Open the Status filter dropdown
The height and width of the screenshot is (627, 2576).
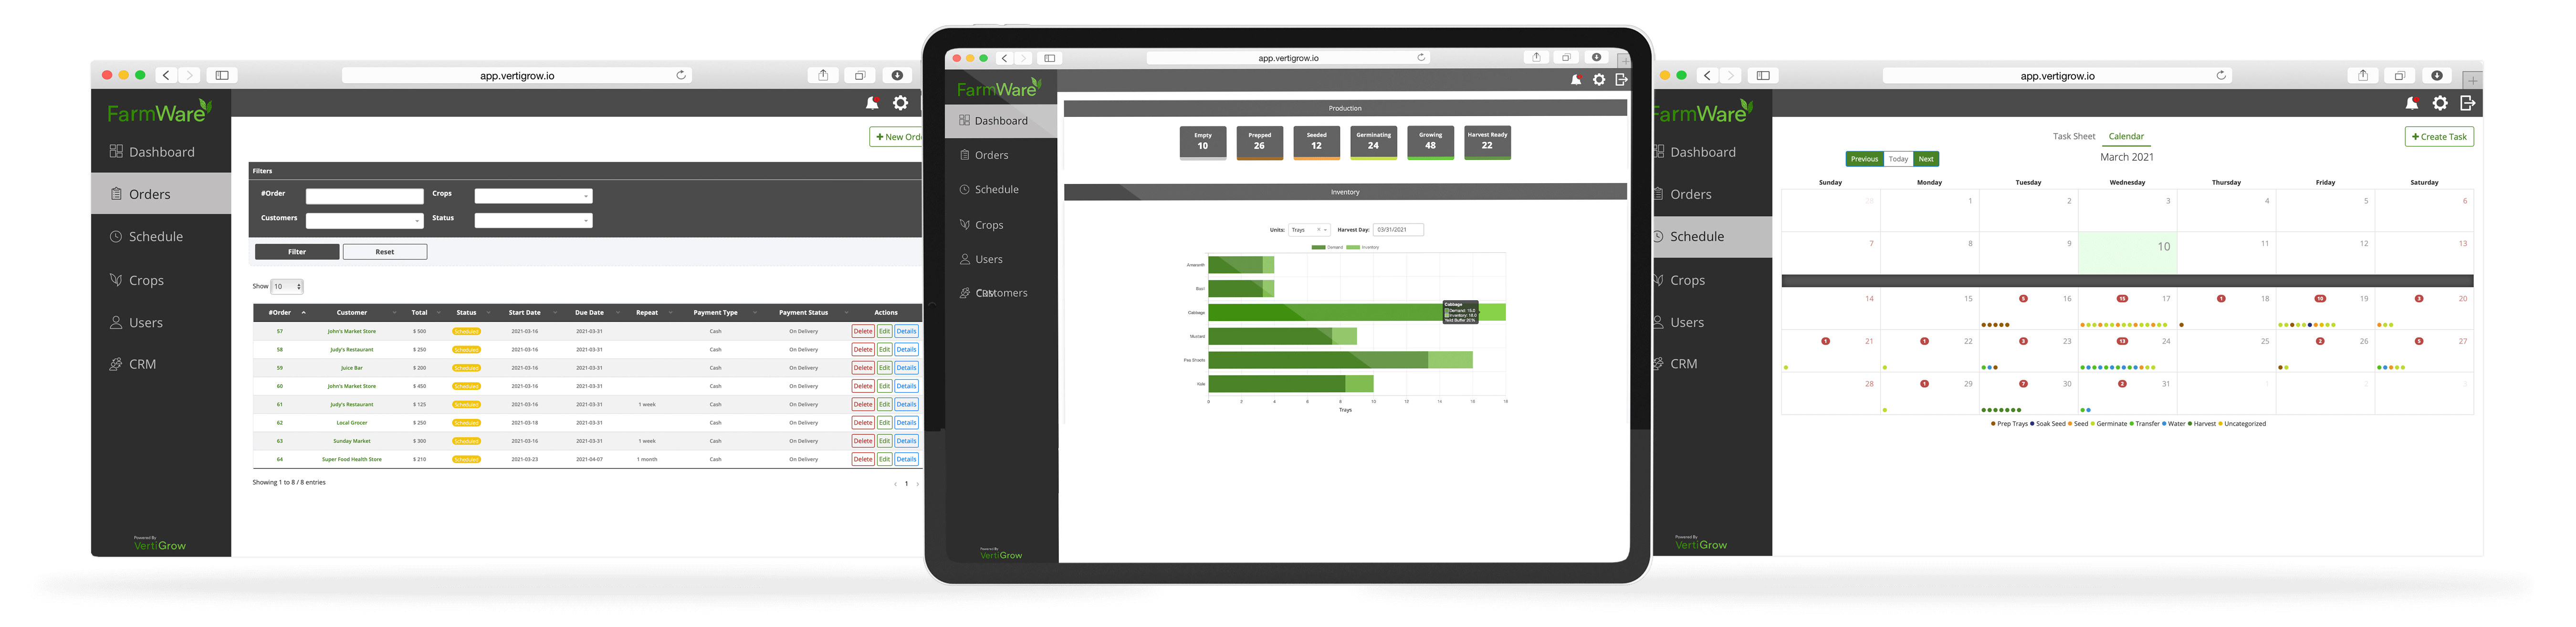point(533,220)
